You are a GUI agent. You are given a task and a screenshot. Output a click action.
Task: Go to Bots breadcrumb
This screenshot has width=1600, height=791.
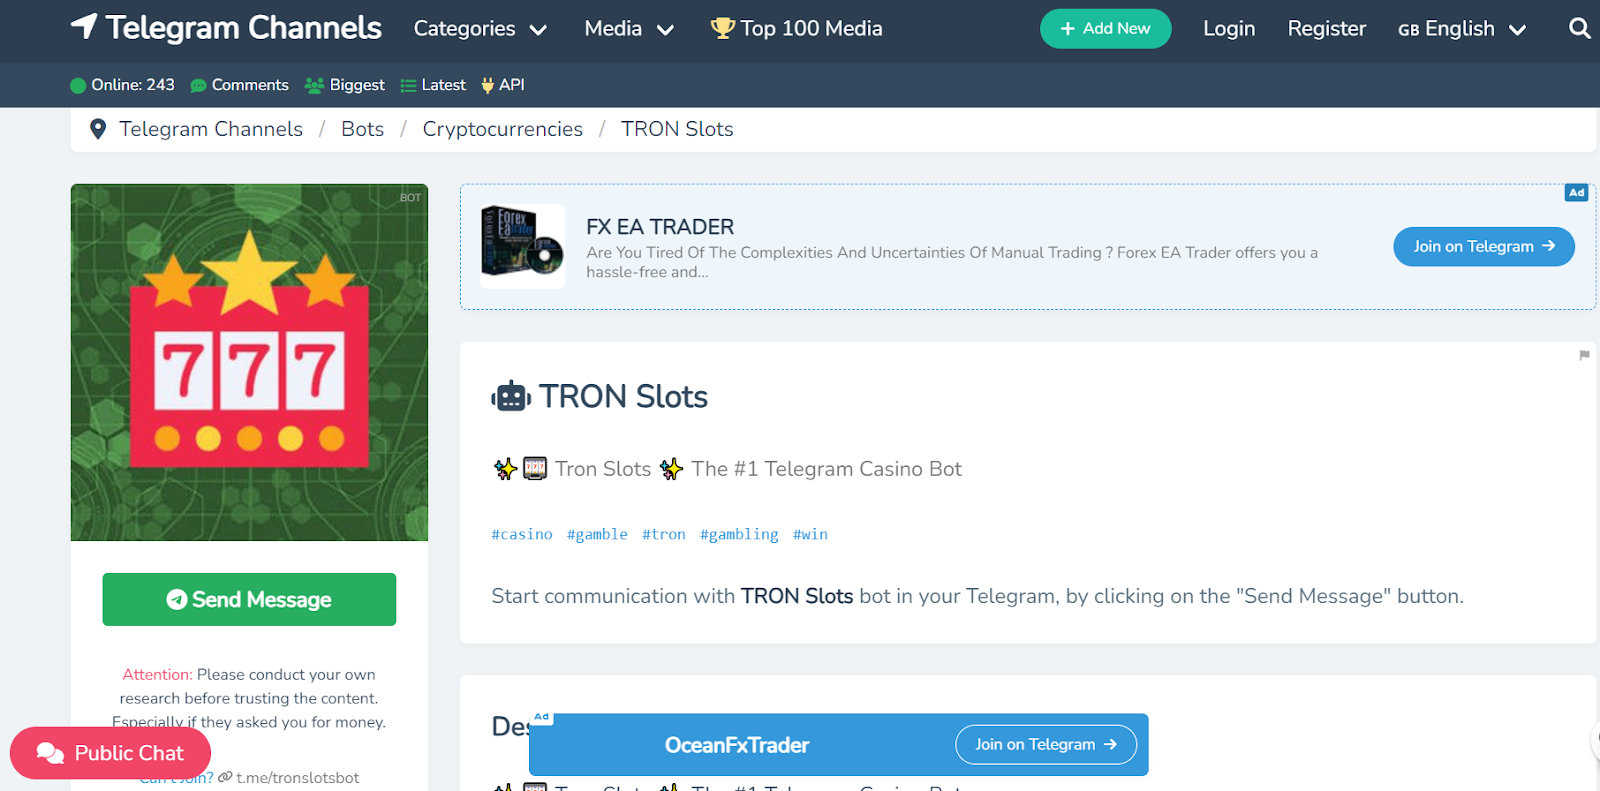362,129
